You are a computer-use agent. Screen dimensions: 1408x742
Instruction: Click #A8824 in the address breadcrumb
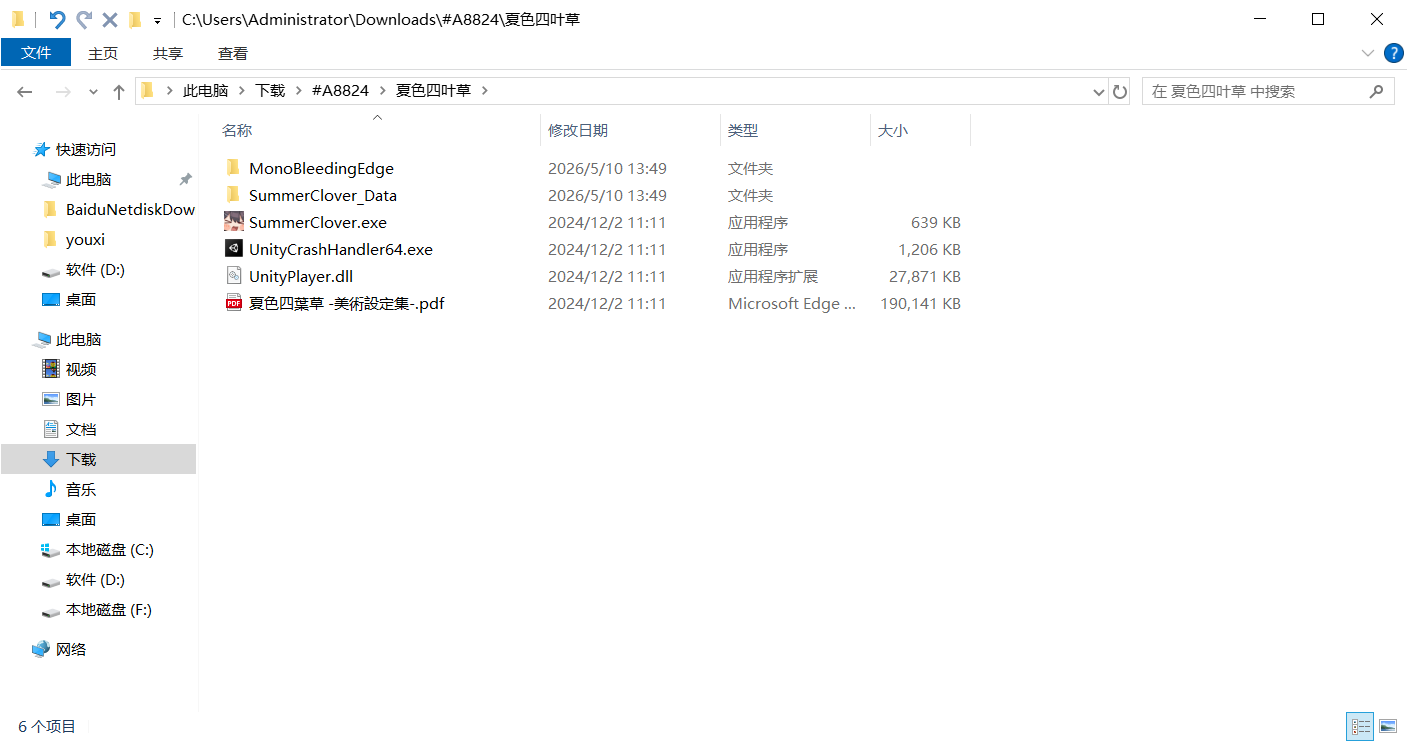tap(340, 91)
